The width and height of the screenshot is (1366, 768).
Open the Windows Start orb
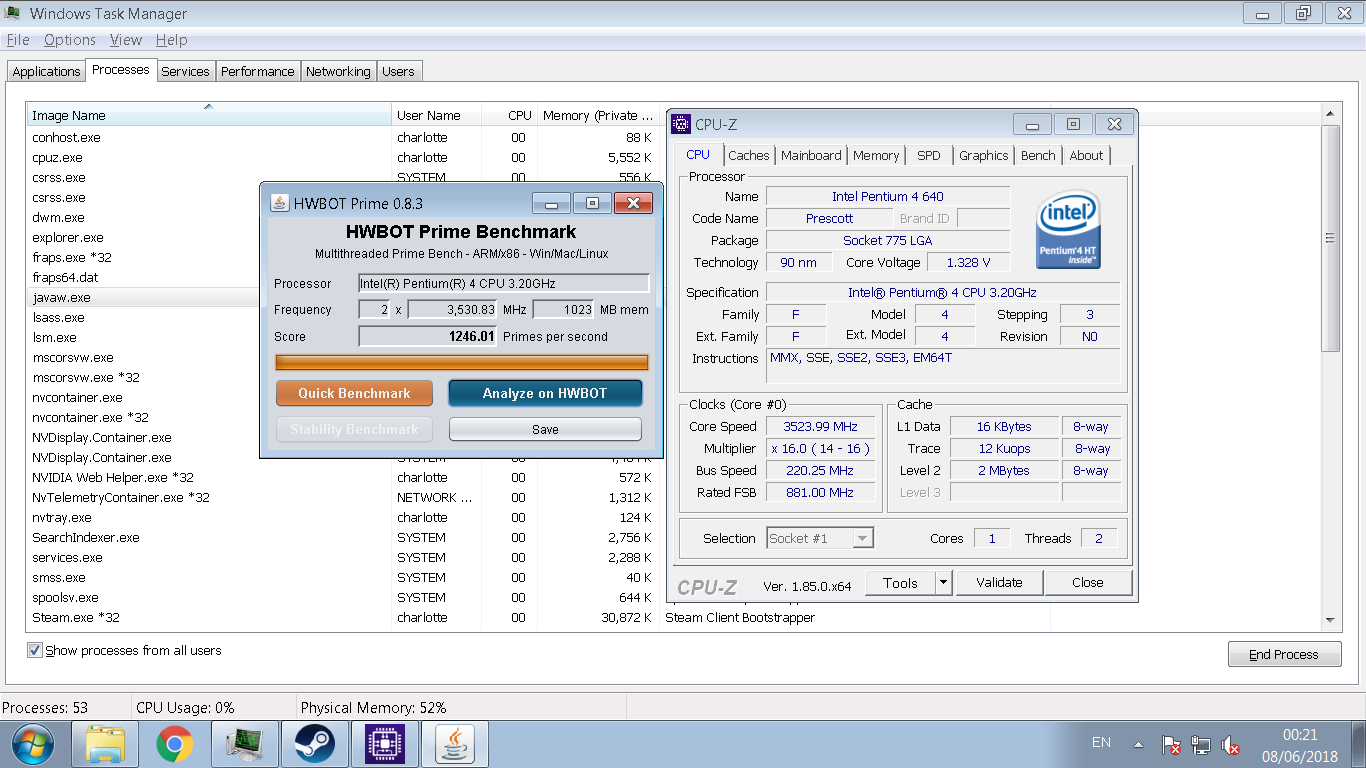pos(34,744)
